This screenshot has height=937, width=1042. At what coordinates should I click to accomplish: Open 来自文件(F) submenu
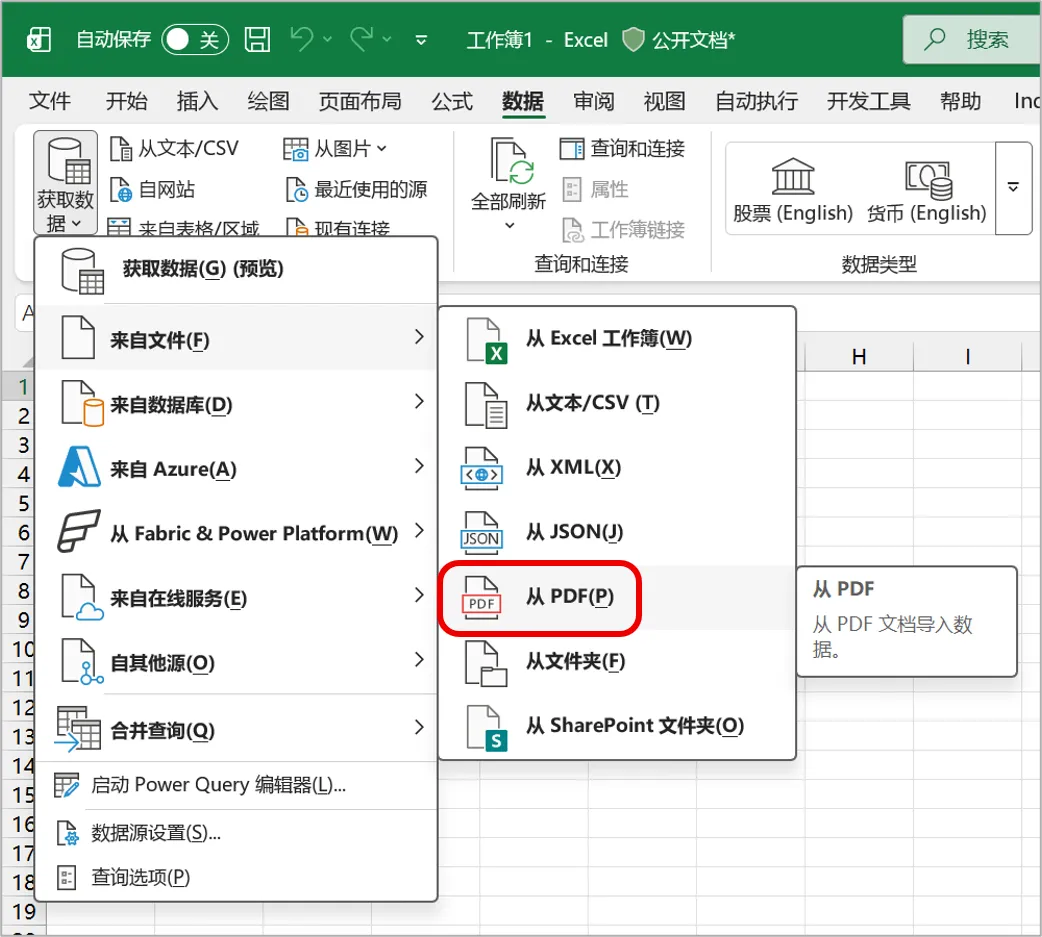pyautogui.click(x=236, y=338)
